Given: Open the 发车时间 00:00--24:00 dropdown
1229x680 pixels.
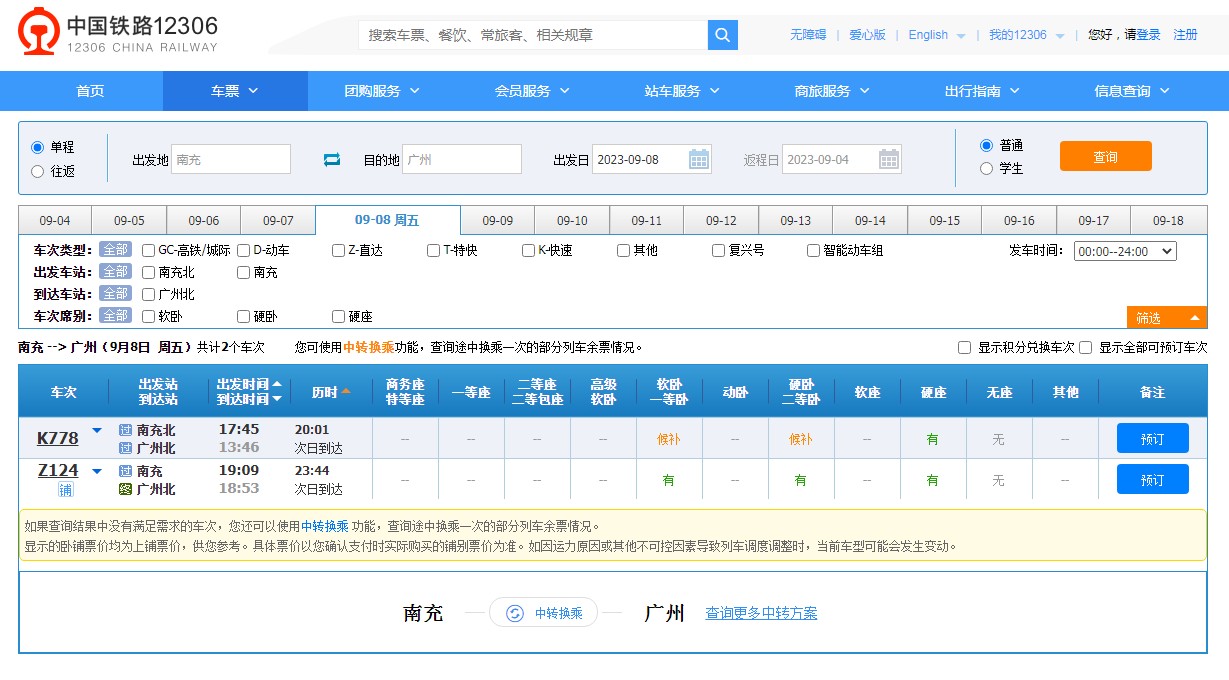Looking at the screenshot, I should pyautogui.click(x=1125, y=251).
